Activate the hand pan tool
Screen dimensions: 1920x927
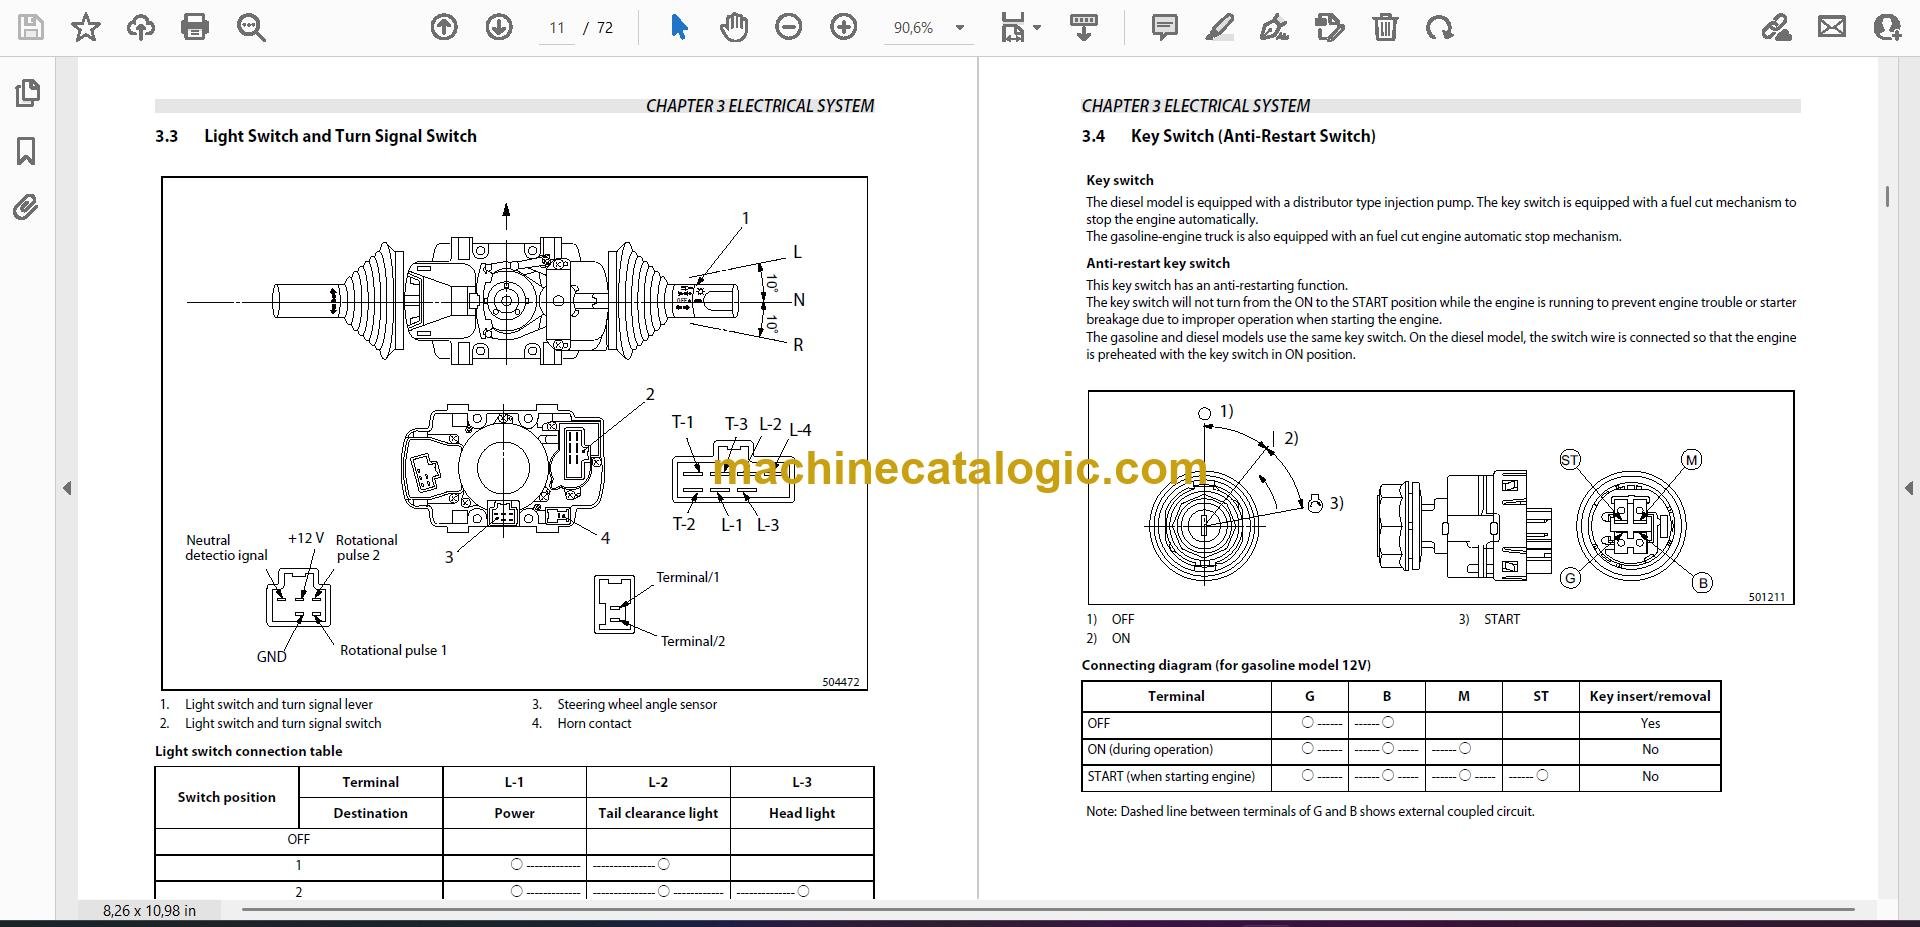tap(734, 27)
